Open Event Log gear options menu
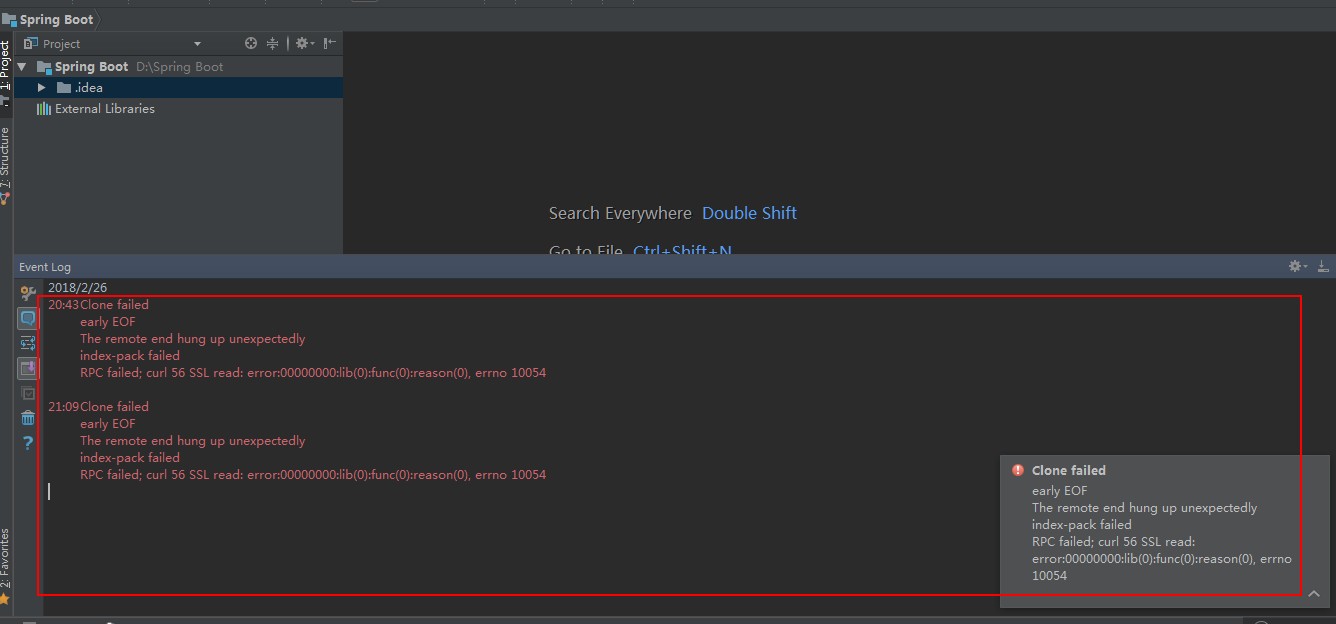 1298,266
